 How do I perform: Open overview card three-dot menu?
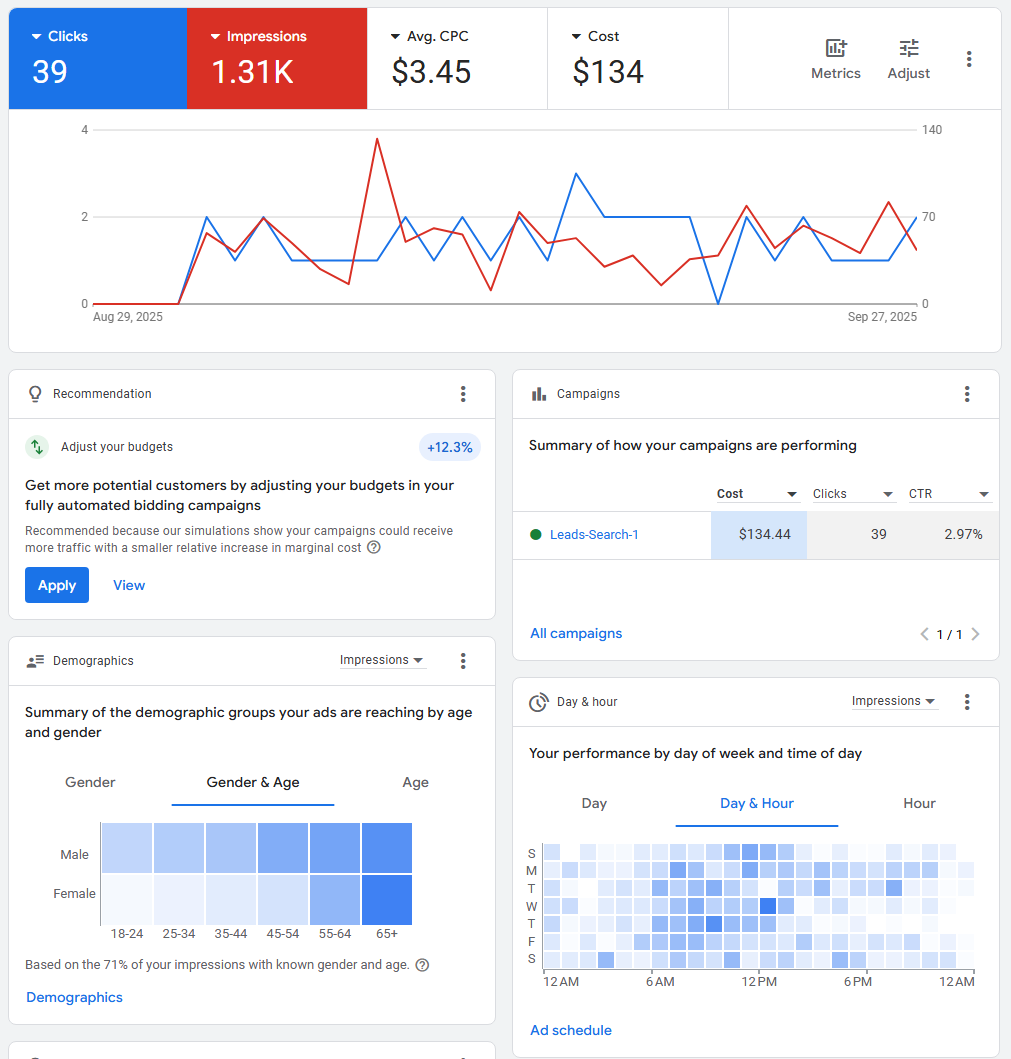click(x=968, y=59)
